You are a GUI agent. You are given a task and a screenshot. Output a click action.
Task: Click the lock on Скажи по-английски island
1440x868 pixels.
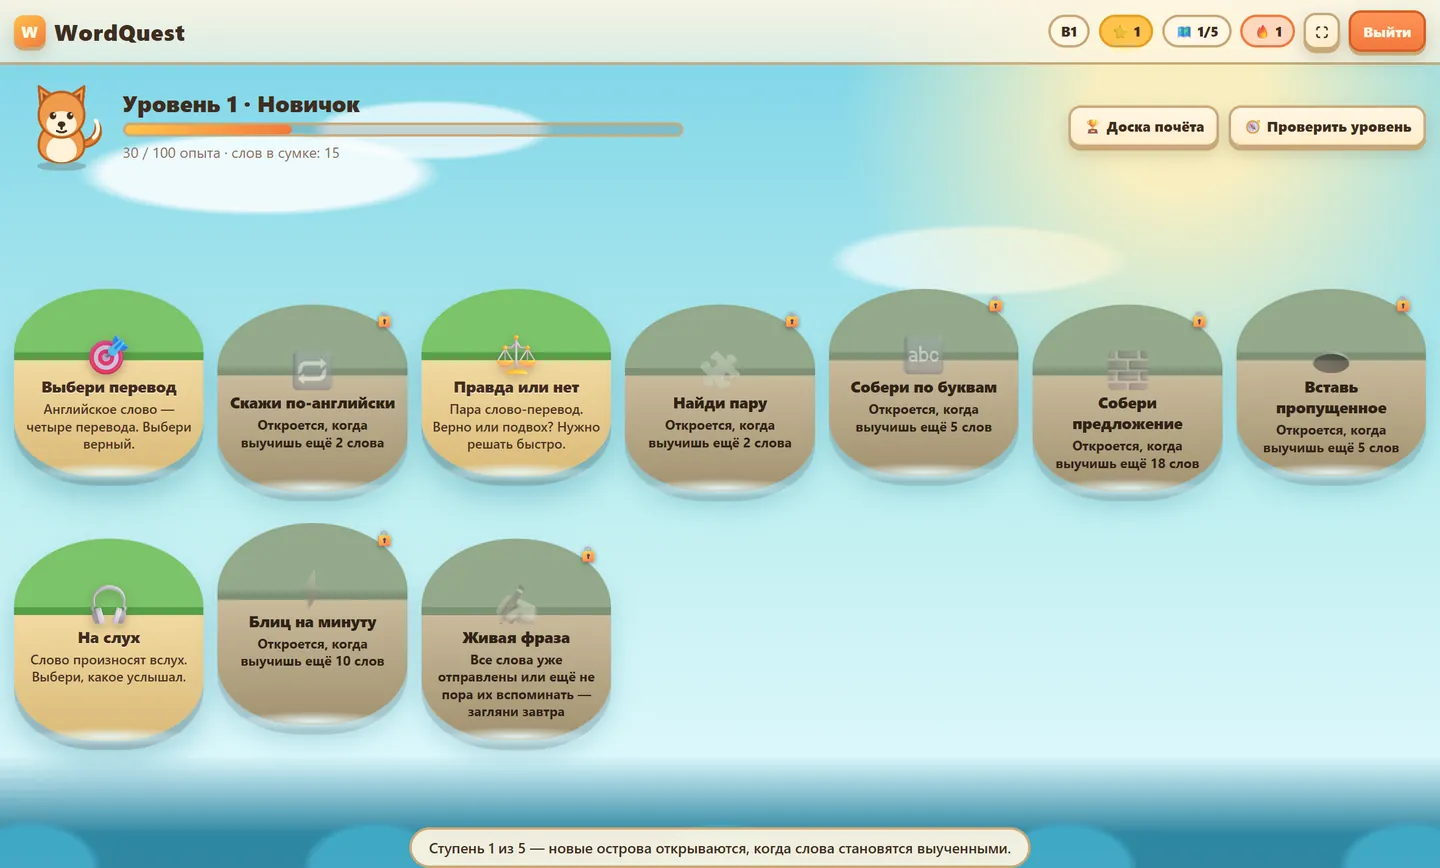tap(384, 321)
